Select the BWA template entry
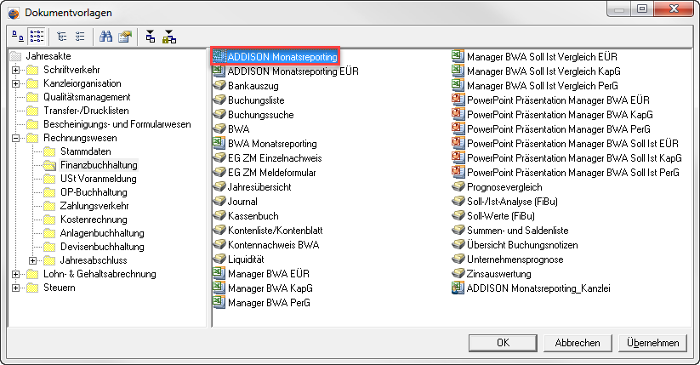 point(238,129)
